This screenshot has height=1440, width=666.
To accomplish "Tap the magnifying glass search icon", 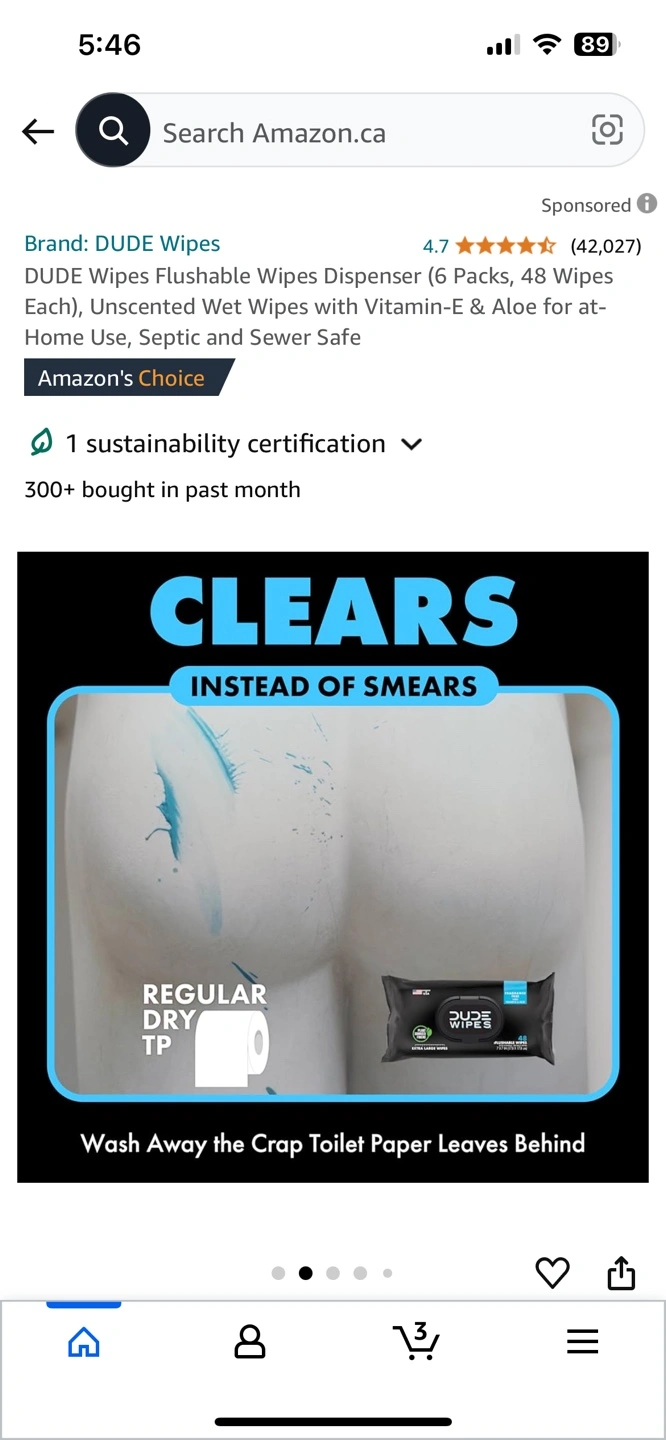I will click(x=113, y=130).
